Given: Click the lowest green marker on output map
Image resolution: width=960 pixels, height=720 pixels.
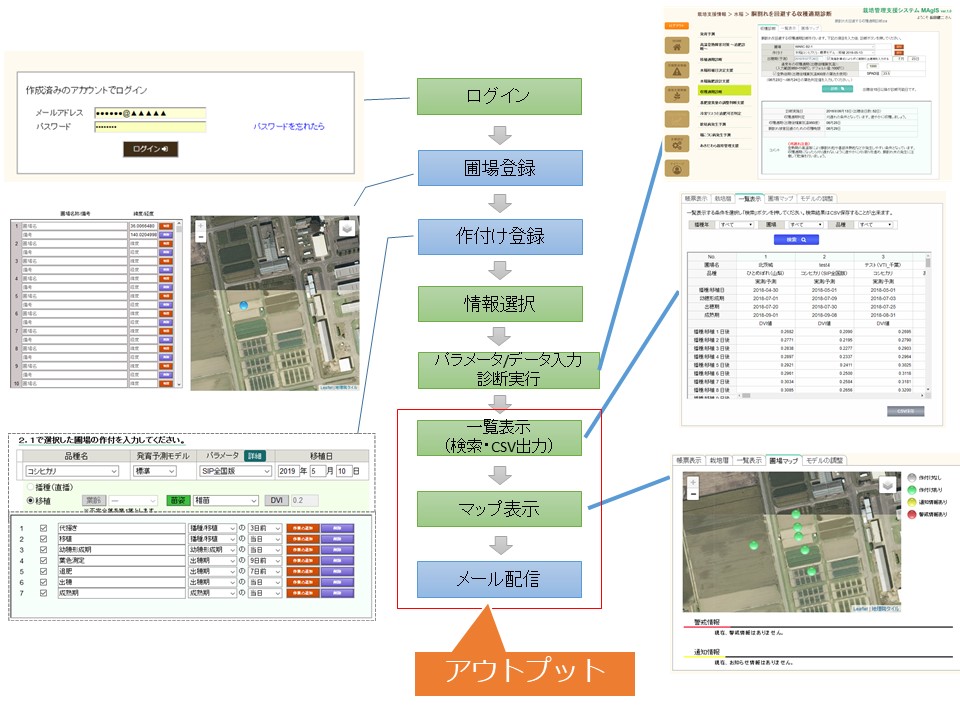Looking at the screenshot, I should point(811,571).
